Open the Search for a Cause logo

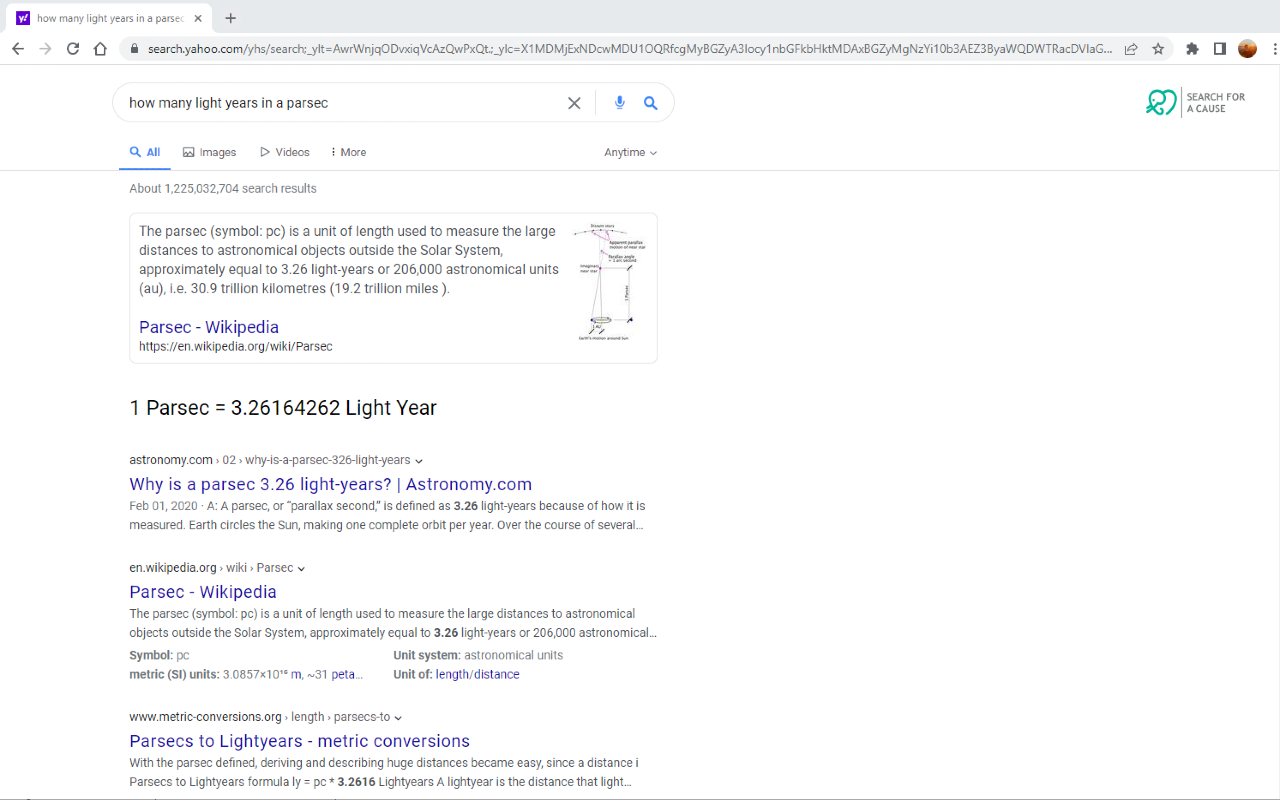coord(1196,103)
